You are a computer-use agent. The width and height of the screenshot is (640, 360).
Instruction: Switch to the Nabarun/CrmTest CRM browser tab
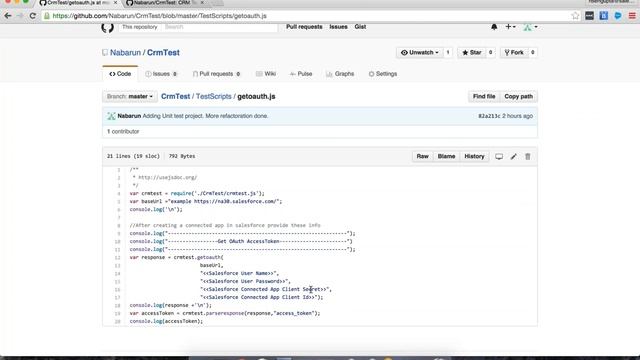coord(161,3)
